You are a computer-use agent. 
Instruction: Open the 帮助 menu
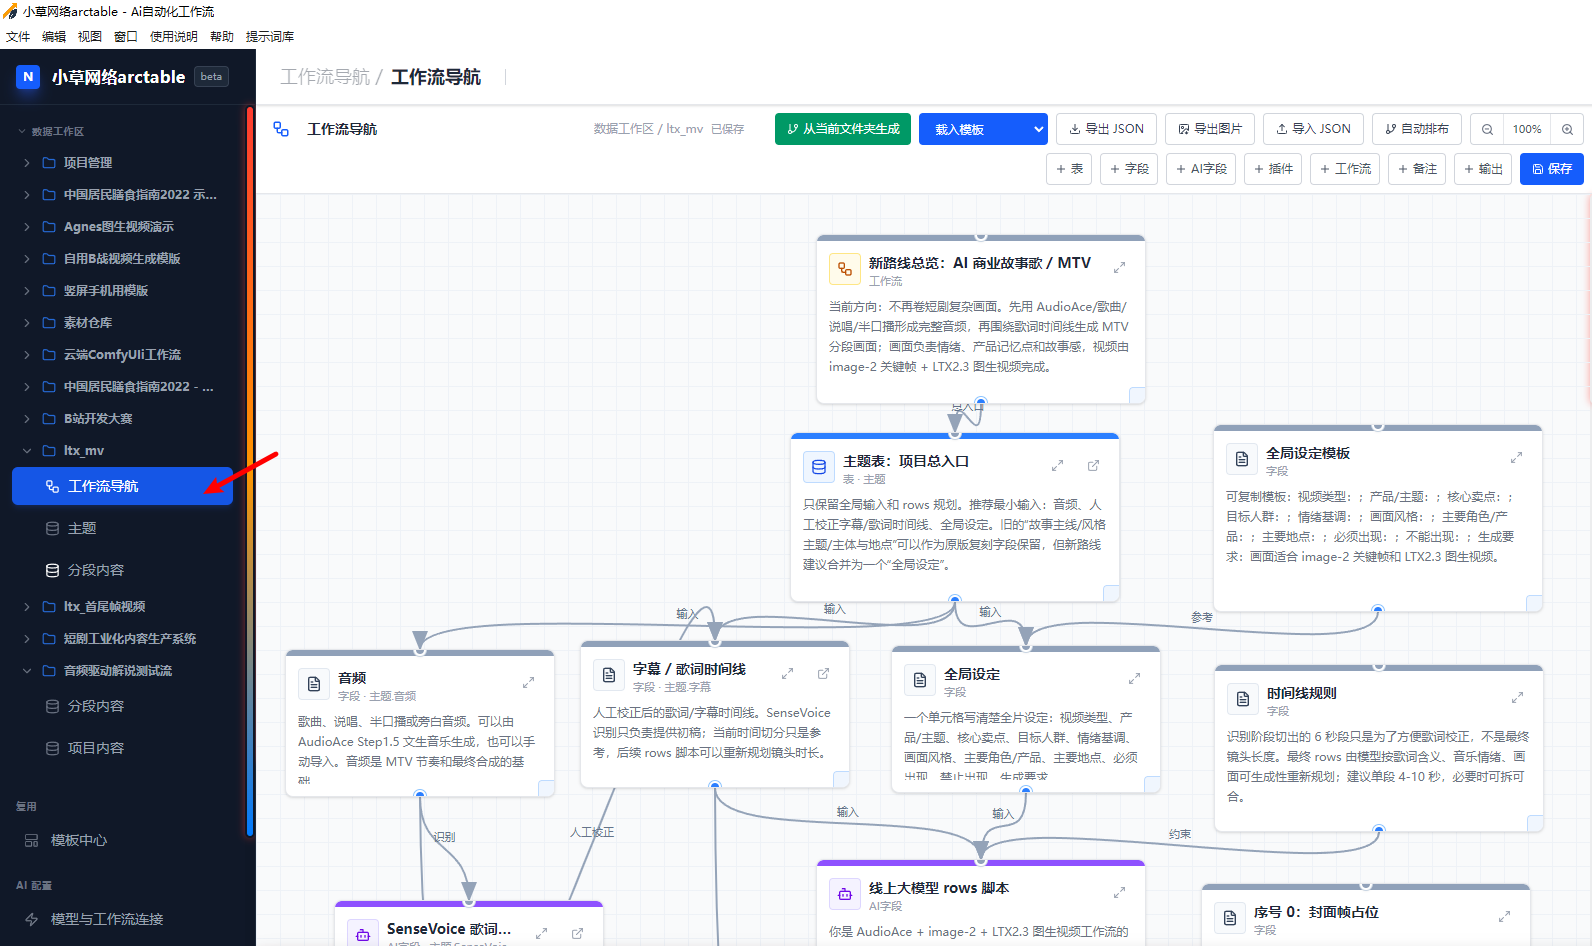(x=222, y=37)
